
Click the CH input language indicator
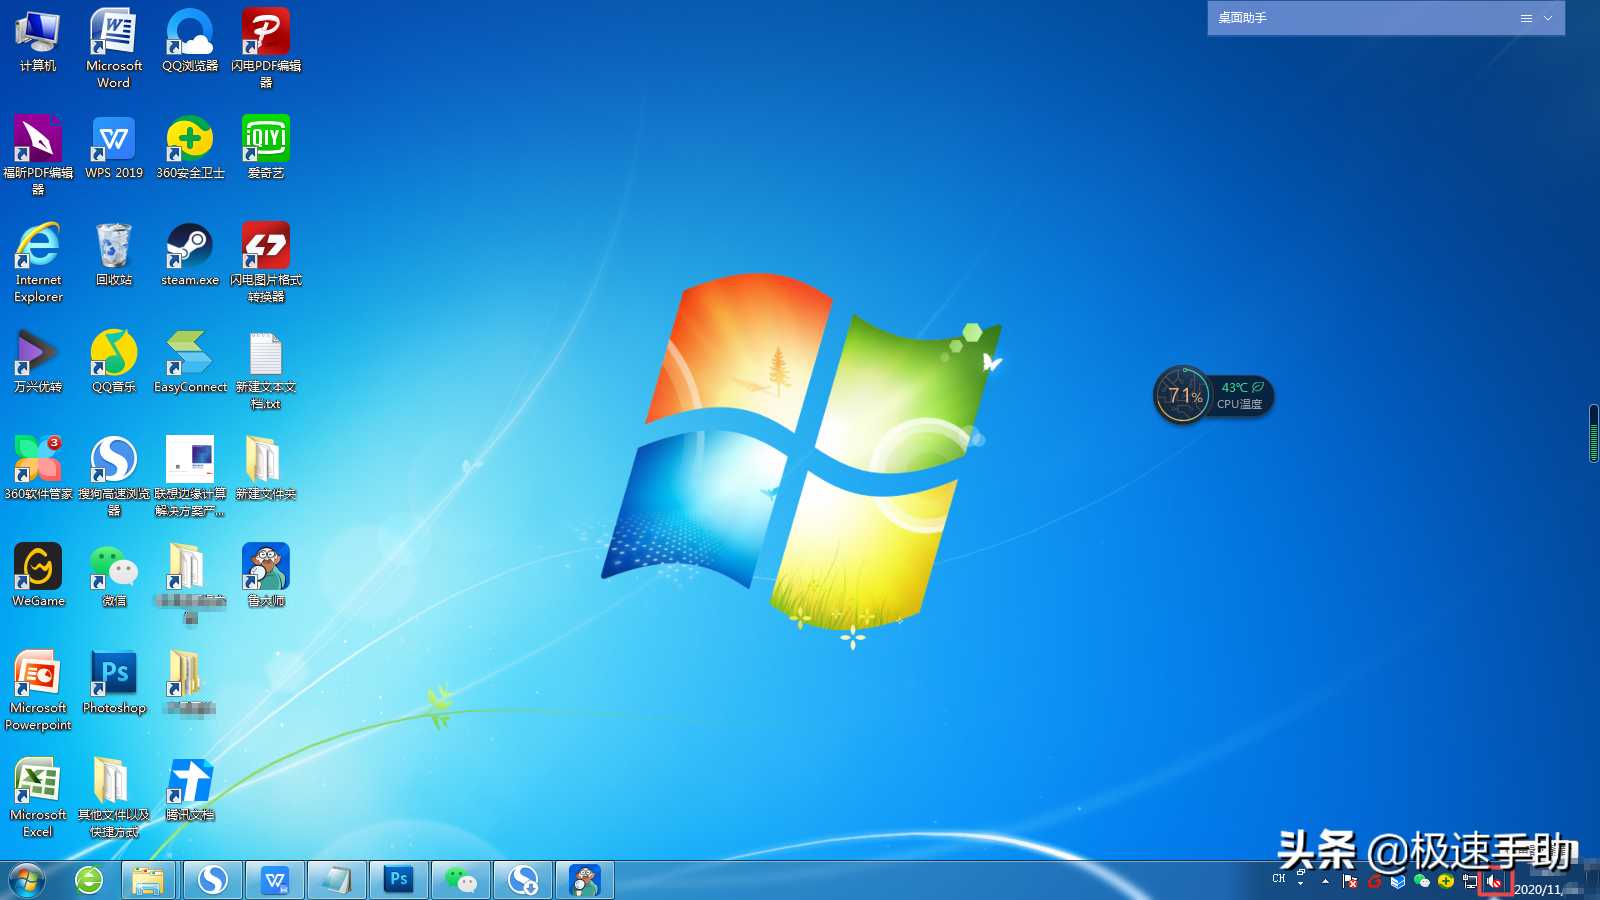(1279, 878)
